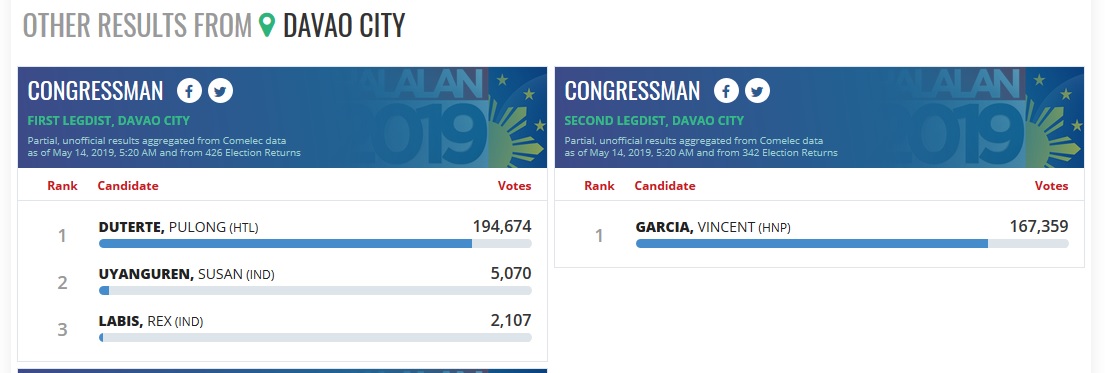Click Candidate header in second table
Image resolution: width=1105 pixels, height=373 pixels.
(665, 186)
